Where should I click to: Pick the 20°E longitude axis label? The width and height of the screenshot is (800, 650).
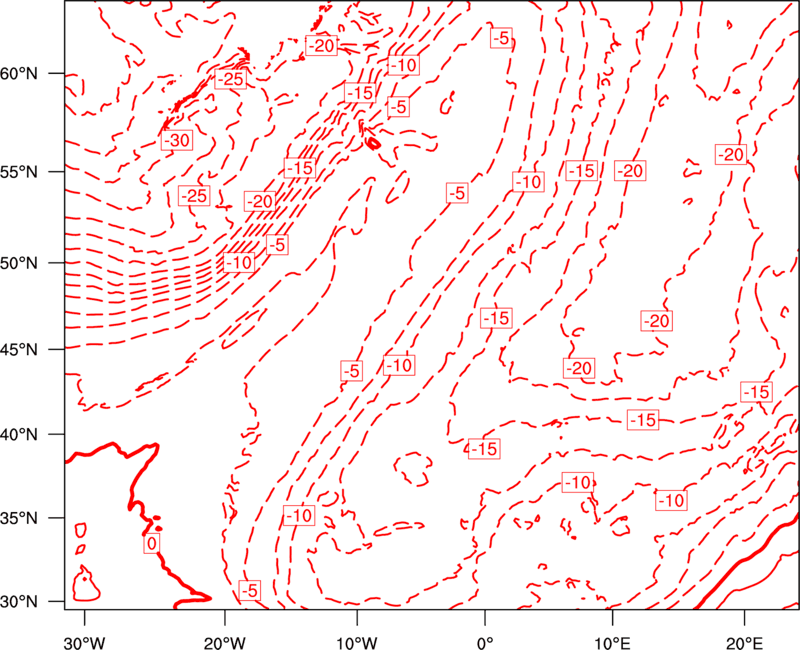744,642
